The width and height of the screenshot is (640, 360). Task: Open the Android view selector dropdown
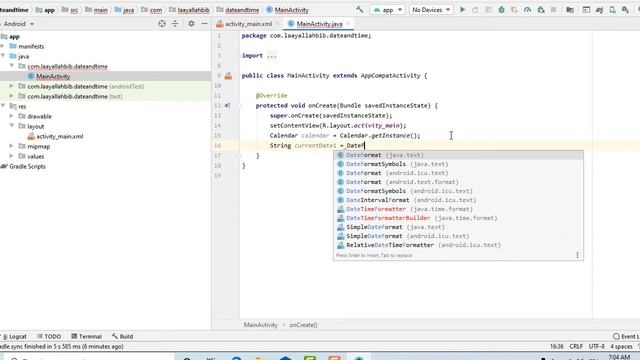point(19,24)
